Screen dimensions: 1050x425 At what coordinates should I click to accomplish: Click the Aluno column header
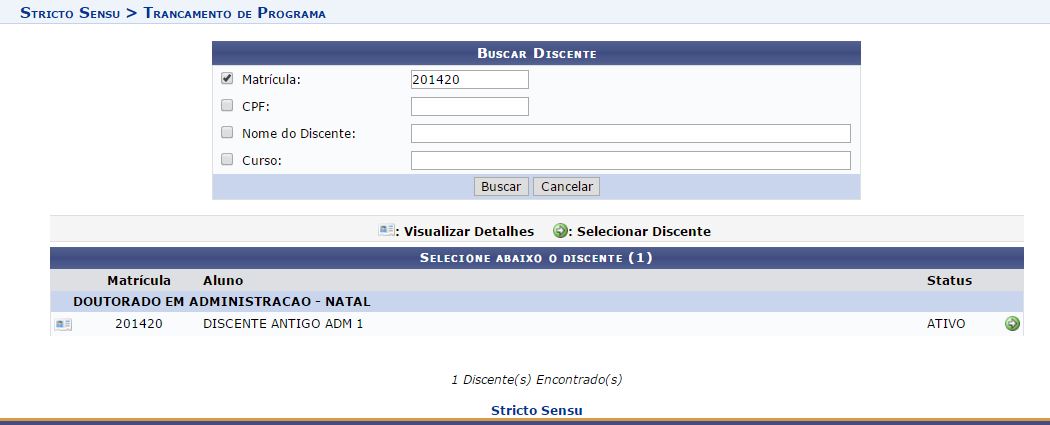[x=222, y=281]
